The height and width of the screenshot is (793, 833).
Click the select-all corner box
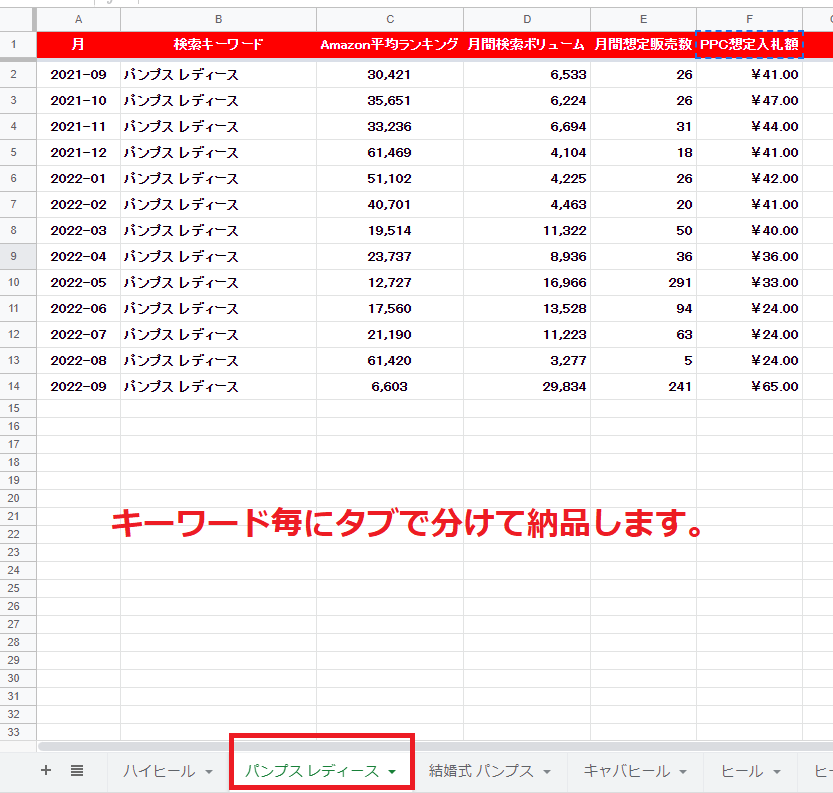16,20
